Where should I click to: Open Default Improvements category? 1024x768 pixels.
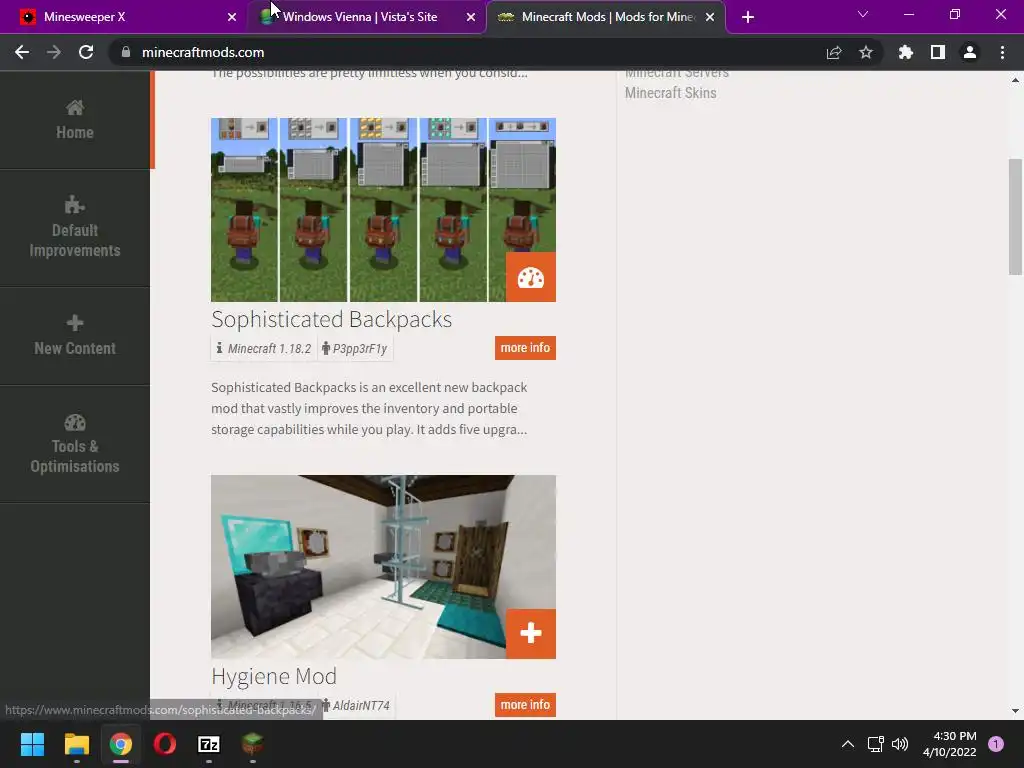[x=74, y=228]
